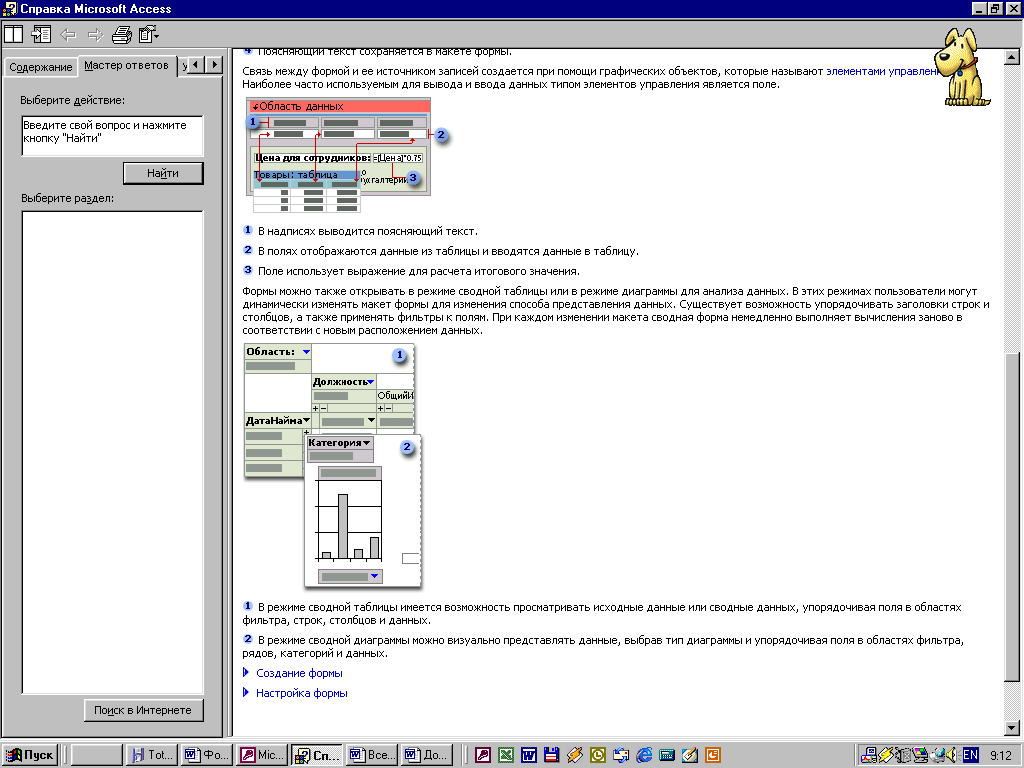1024x768 pixels.
Task: Click the empty leftmost taskbar button
Action: pos(97,755)
